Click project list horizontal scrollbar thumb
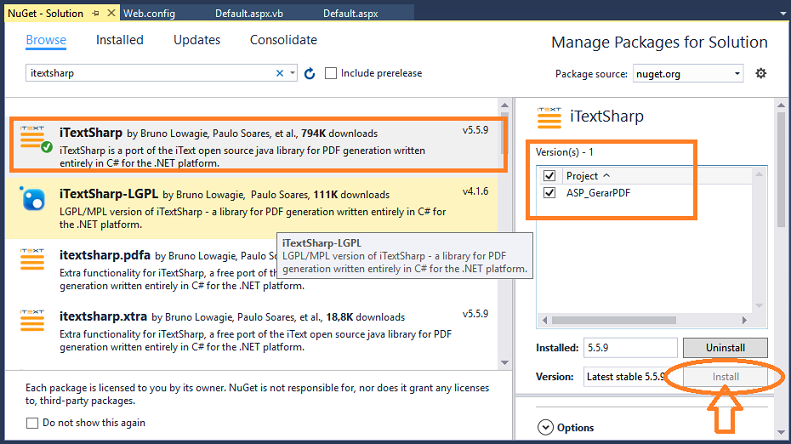This screenshot has height=444, width=791. 613,320
